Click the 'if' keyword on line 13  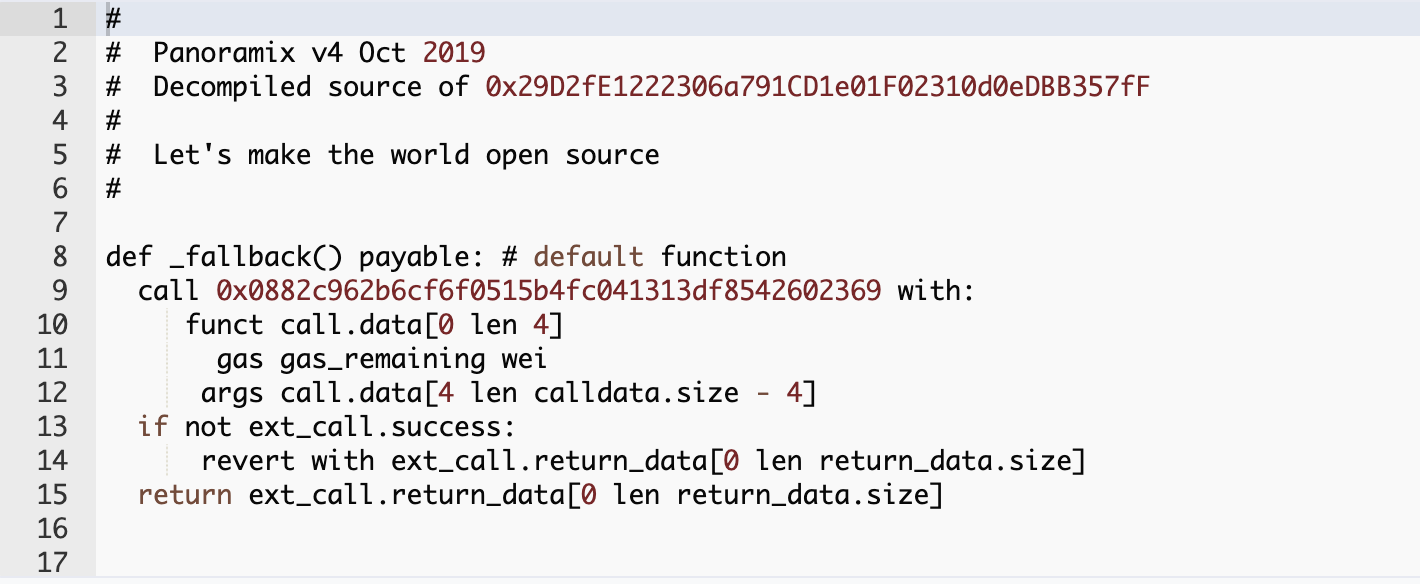pyautogui.click(x=153, y=426)
